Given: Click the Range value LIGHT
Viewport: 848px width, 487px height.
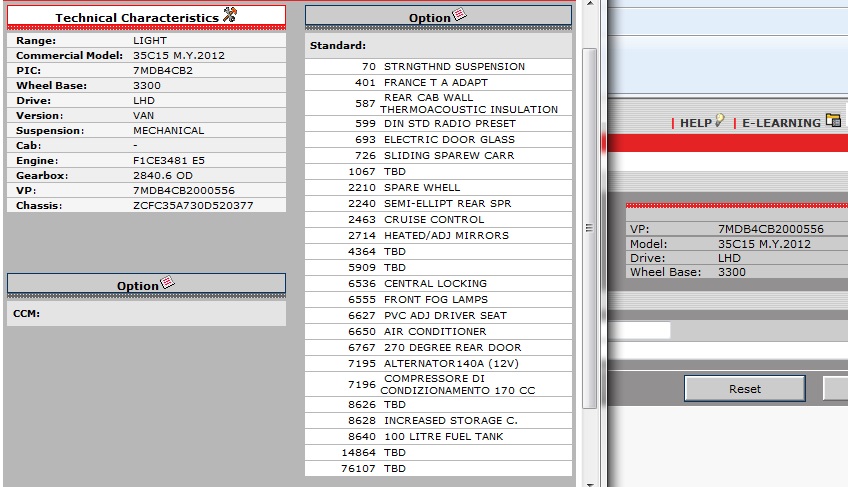Looking at the screenshot, I should (x=150, y=41).
